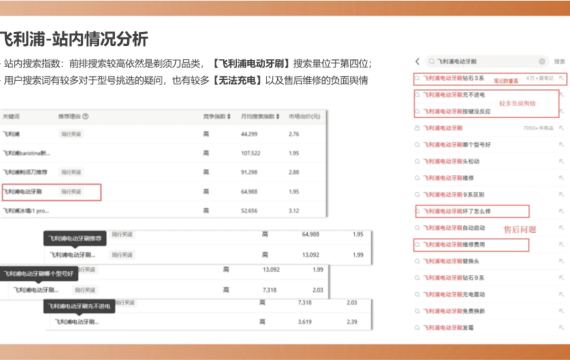Viewport: 570px width, 360px height.
Task: Click the fill-arrow icon on the 充电震动 suggestion
Action: click(561, 295)
